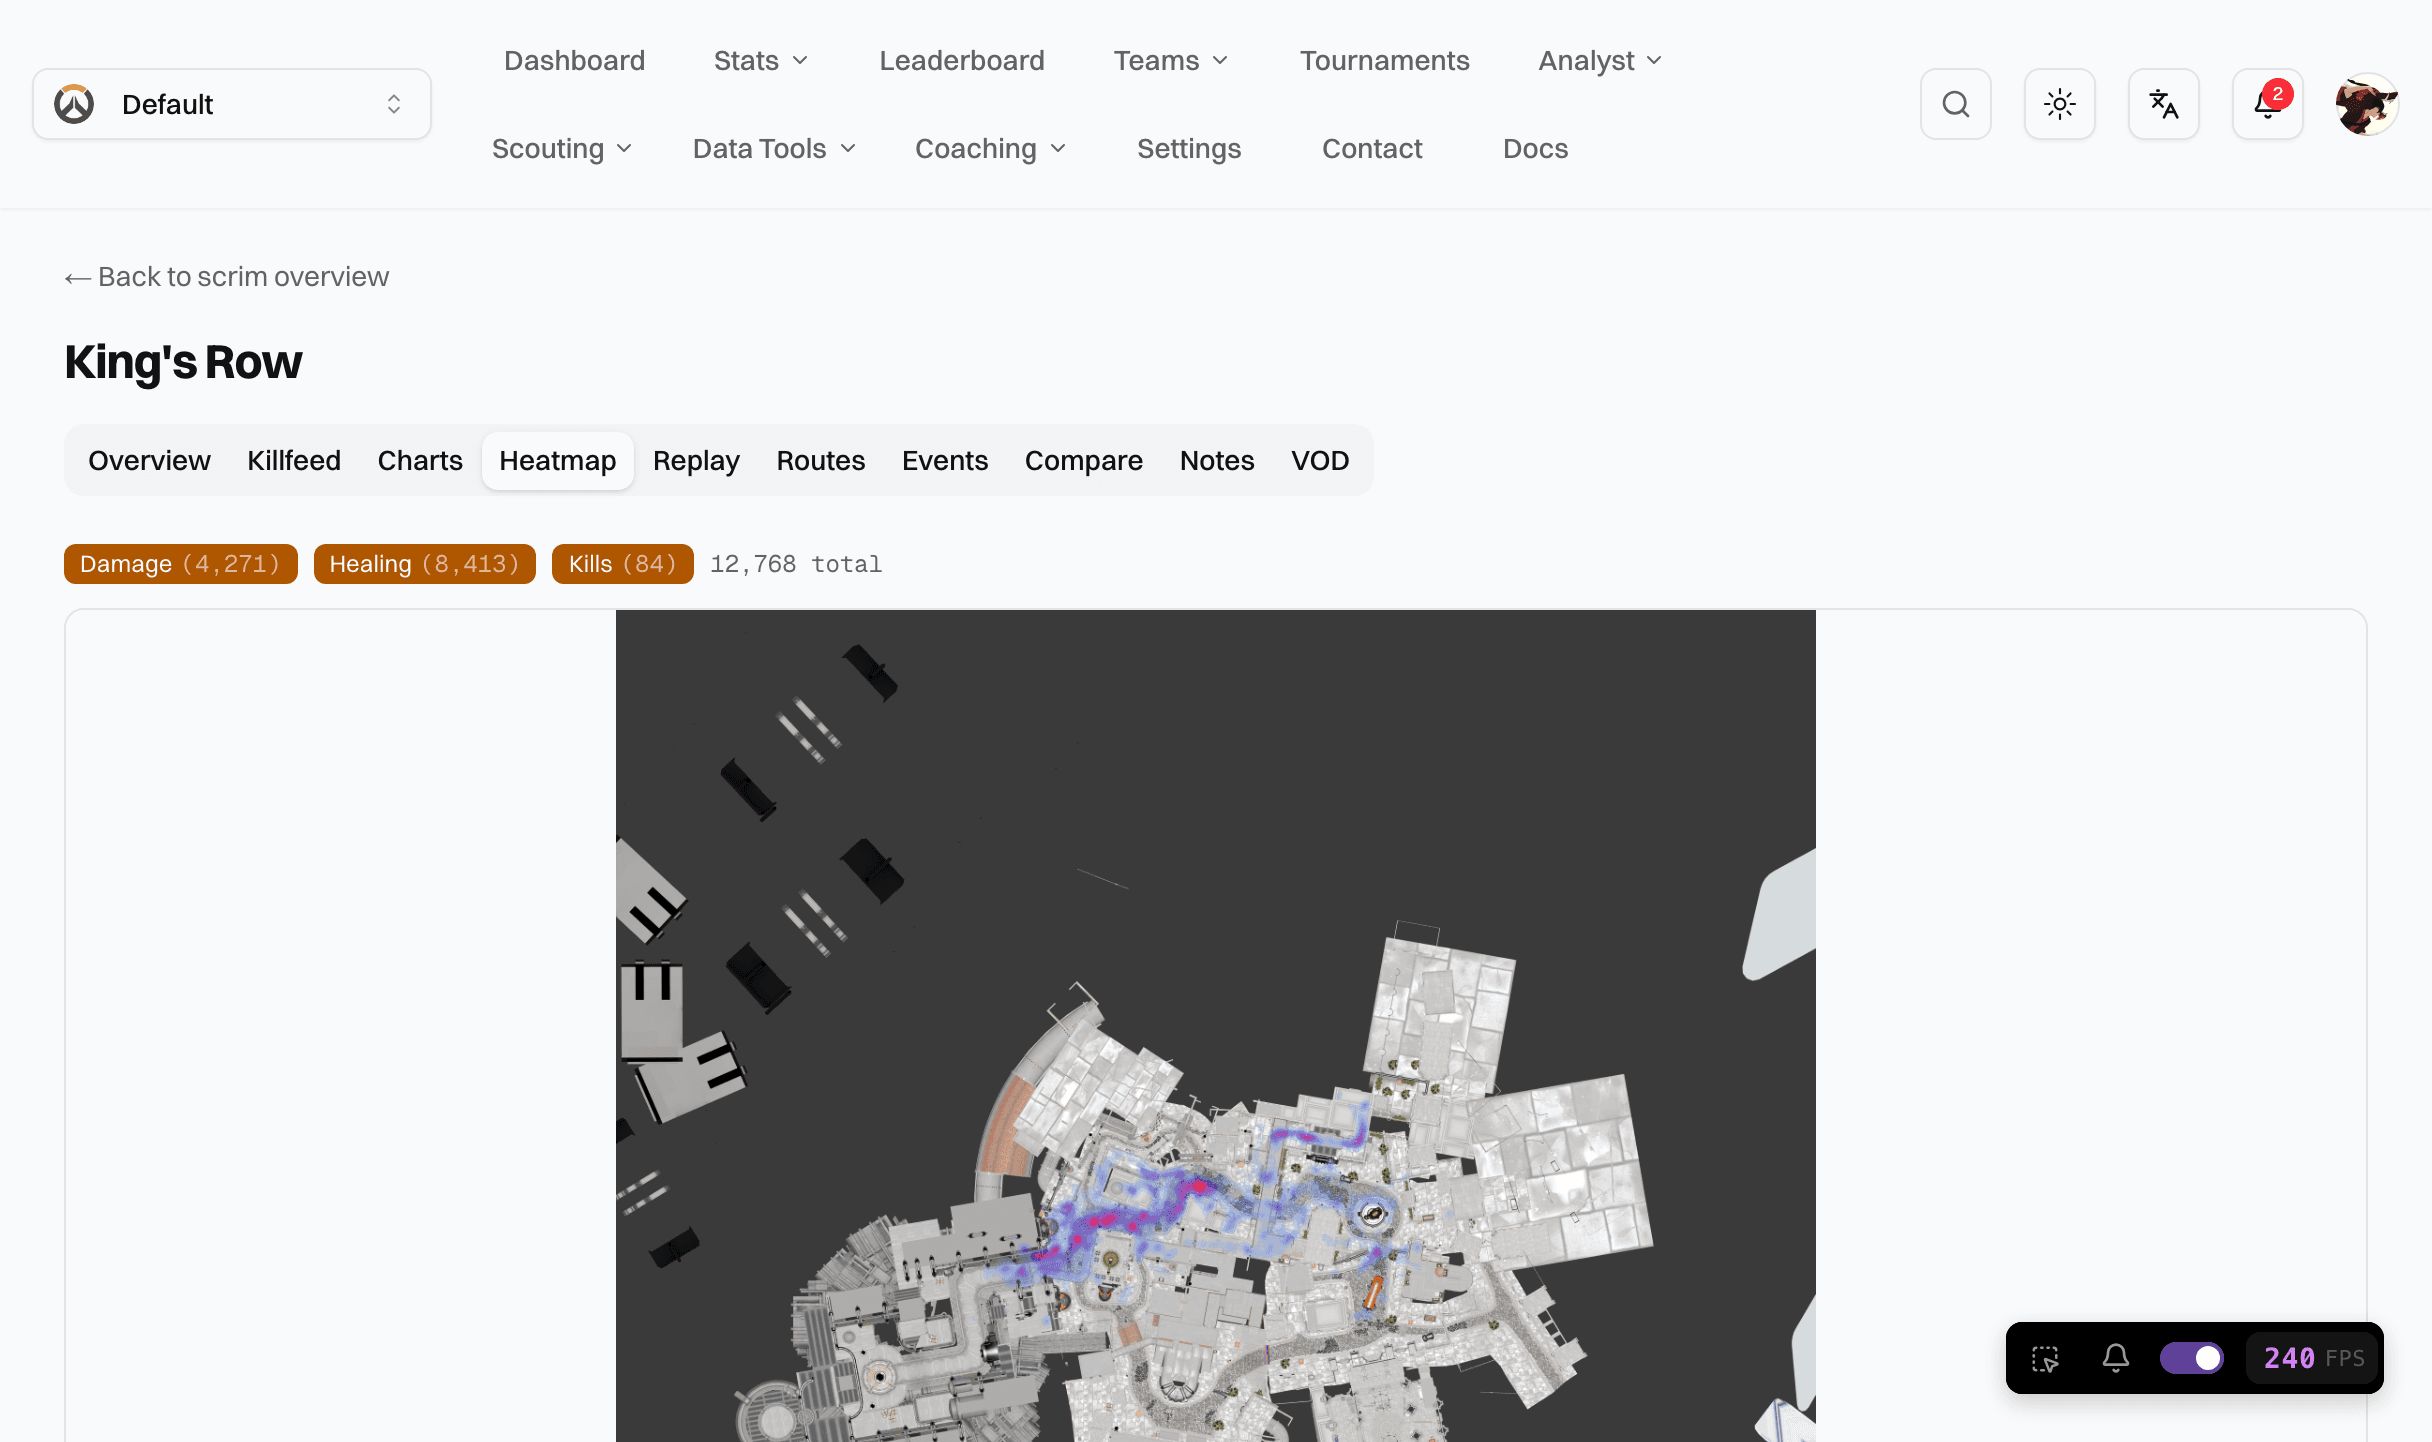Click the '12,768 total' count text
The height and width of the screenshot is (1442, 2432).
click(x=796, y=564)
